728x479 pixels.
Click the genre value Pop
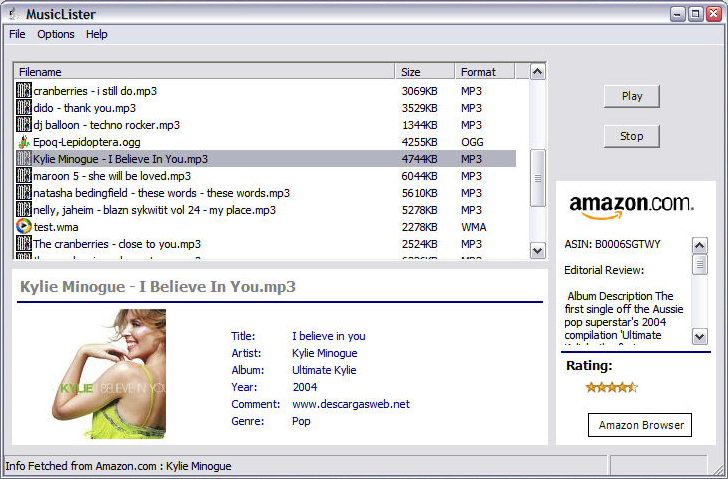[301, 421]
